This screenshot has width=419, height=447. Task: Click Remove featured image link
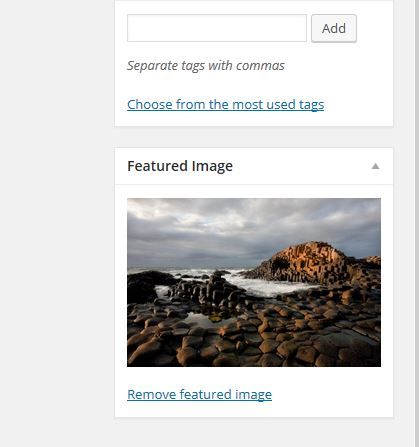(199, 394)
